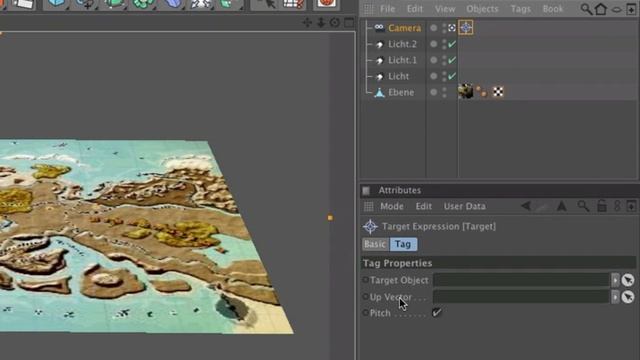Click the new panel icon in Attributes

point(631,206)
